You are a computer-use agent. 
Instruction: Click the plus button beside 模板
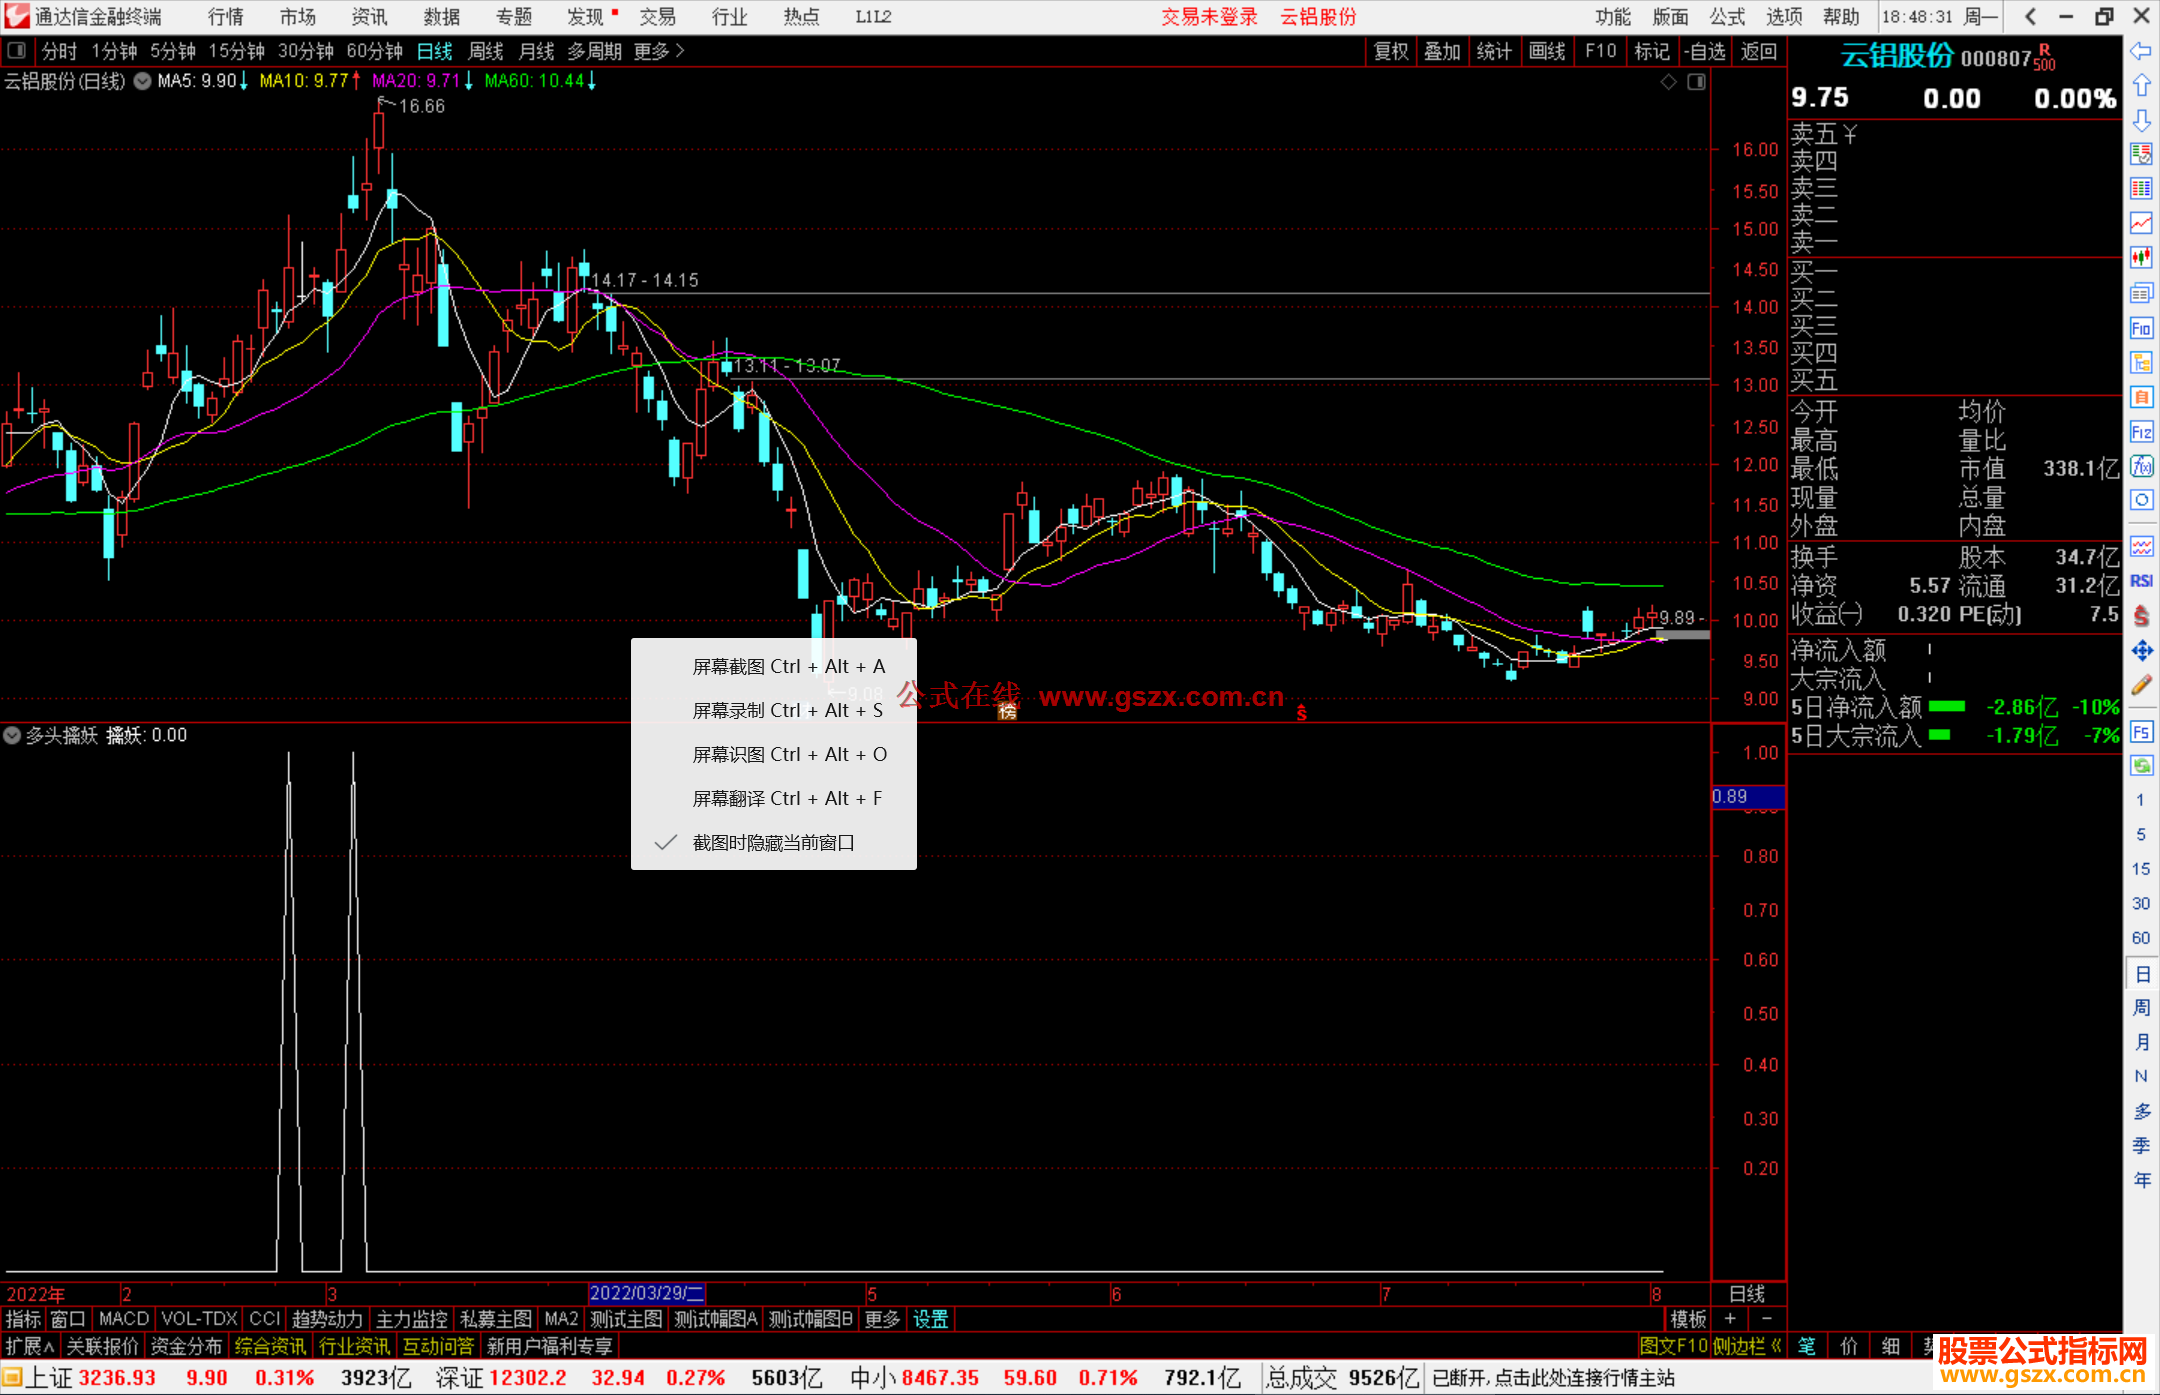point(1730,1319)
